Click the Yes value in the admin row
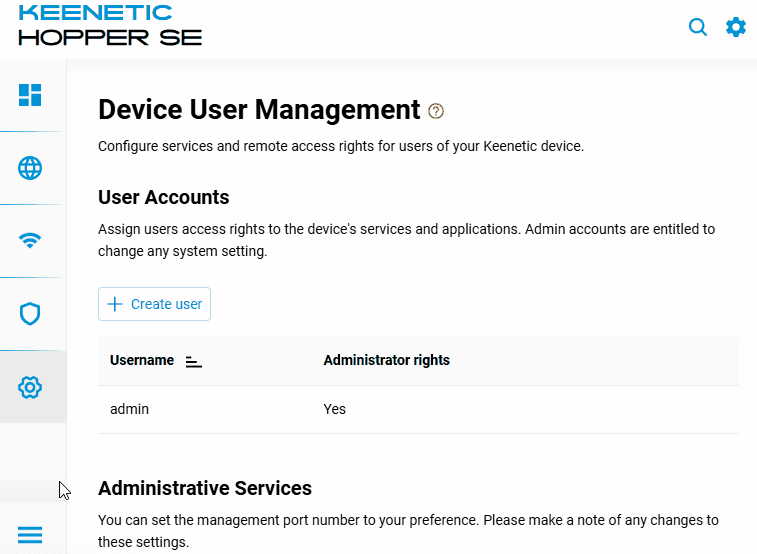 pos(334,409)
